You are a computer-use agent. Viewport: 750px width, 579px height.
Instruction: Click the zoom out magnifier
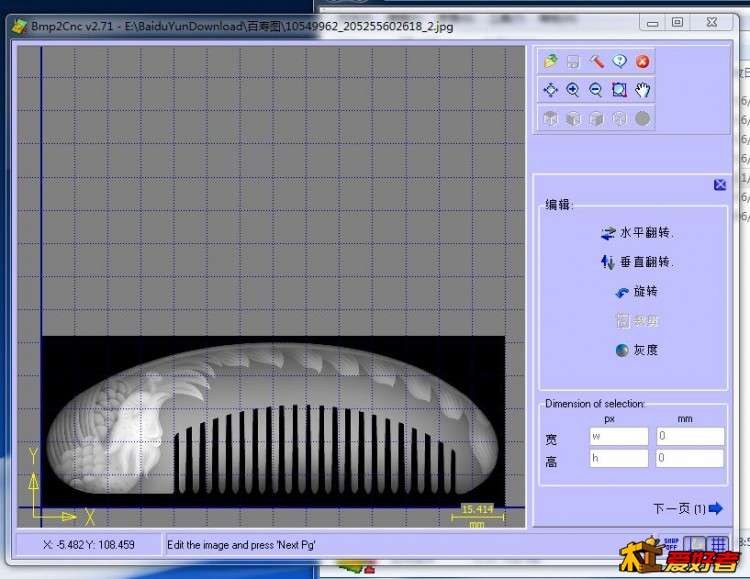pos(596,90)
